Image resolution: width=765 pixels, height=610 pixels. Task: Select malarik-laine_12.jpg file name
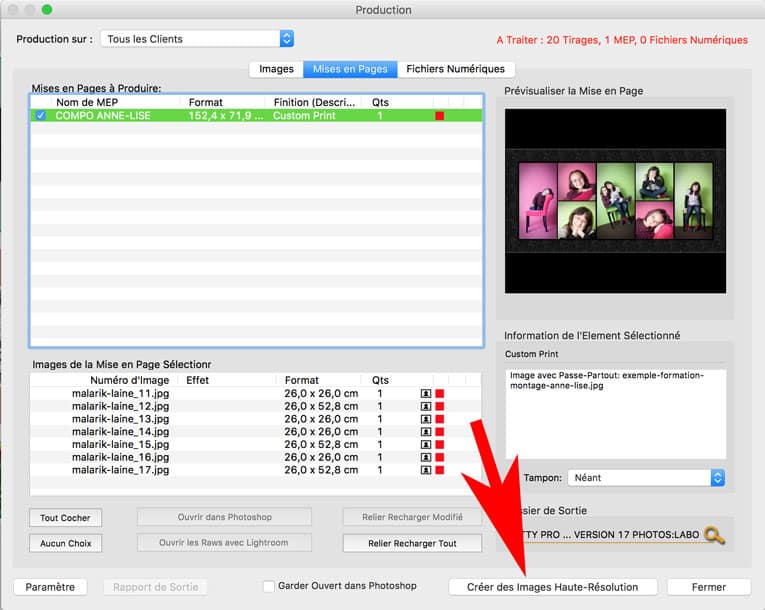(121, 406)
